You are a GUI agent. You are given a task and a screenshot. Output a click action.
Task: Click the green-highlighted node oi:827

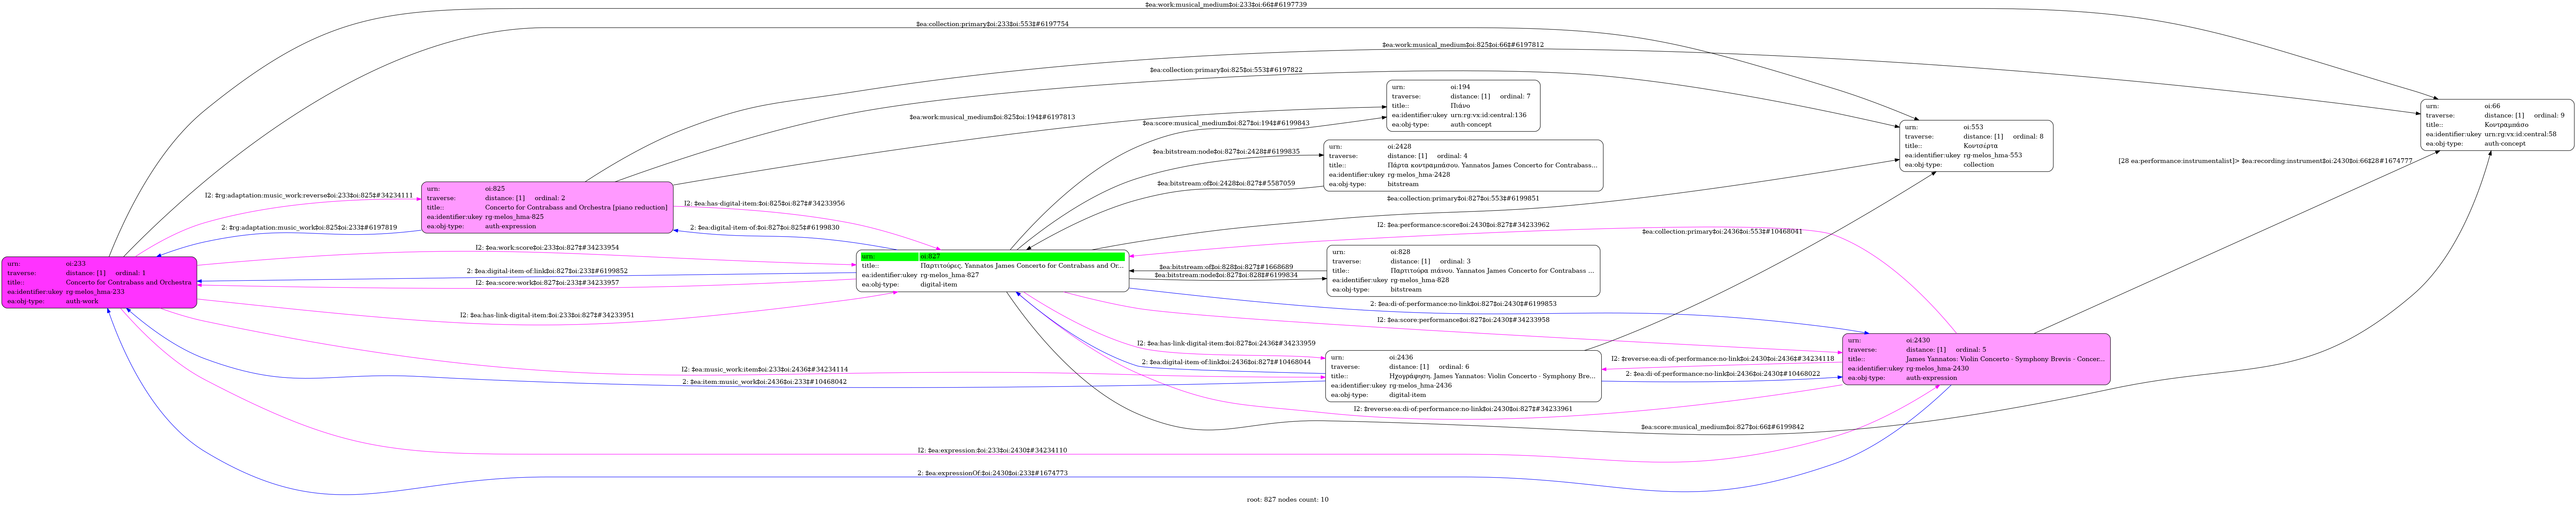click(x=992, y=271)
